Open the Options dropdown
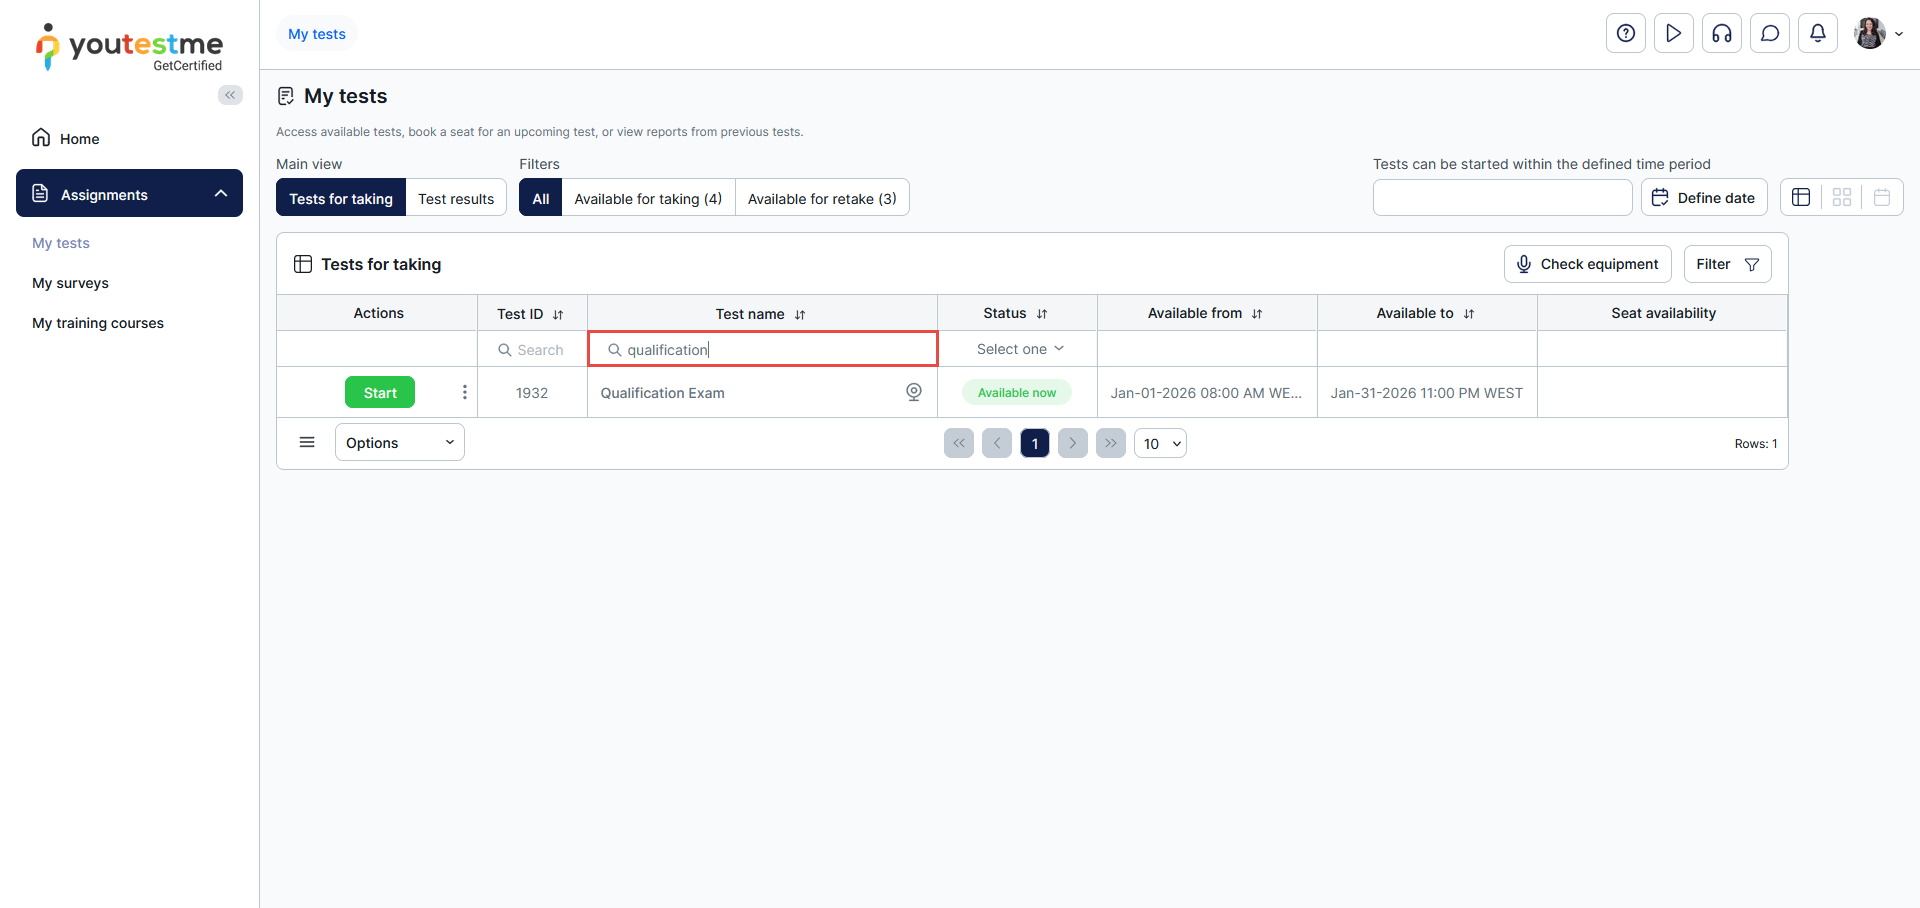1920x908 pixels. click(399, 443)
